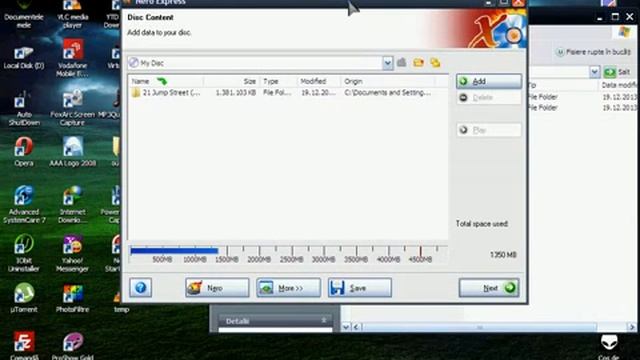Click the folders view icon beside new folder
This screenshot has width=640, height=360.
(x=435, y=62)
